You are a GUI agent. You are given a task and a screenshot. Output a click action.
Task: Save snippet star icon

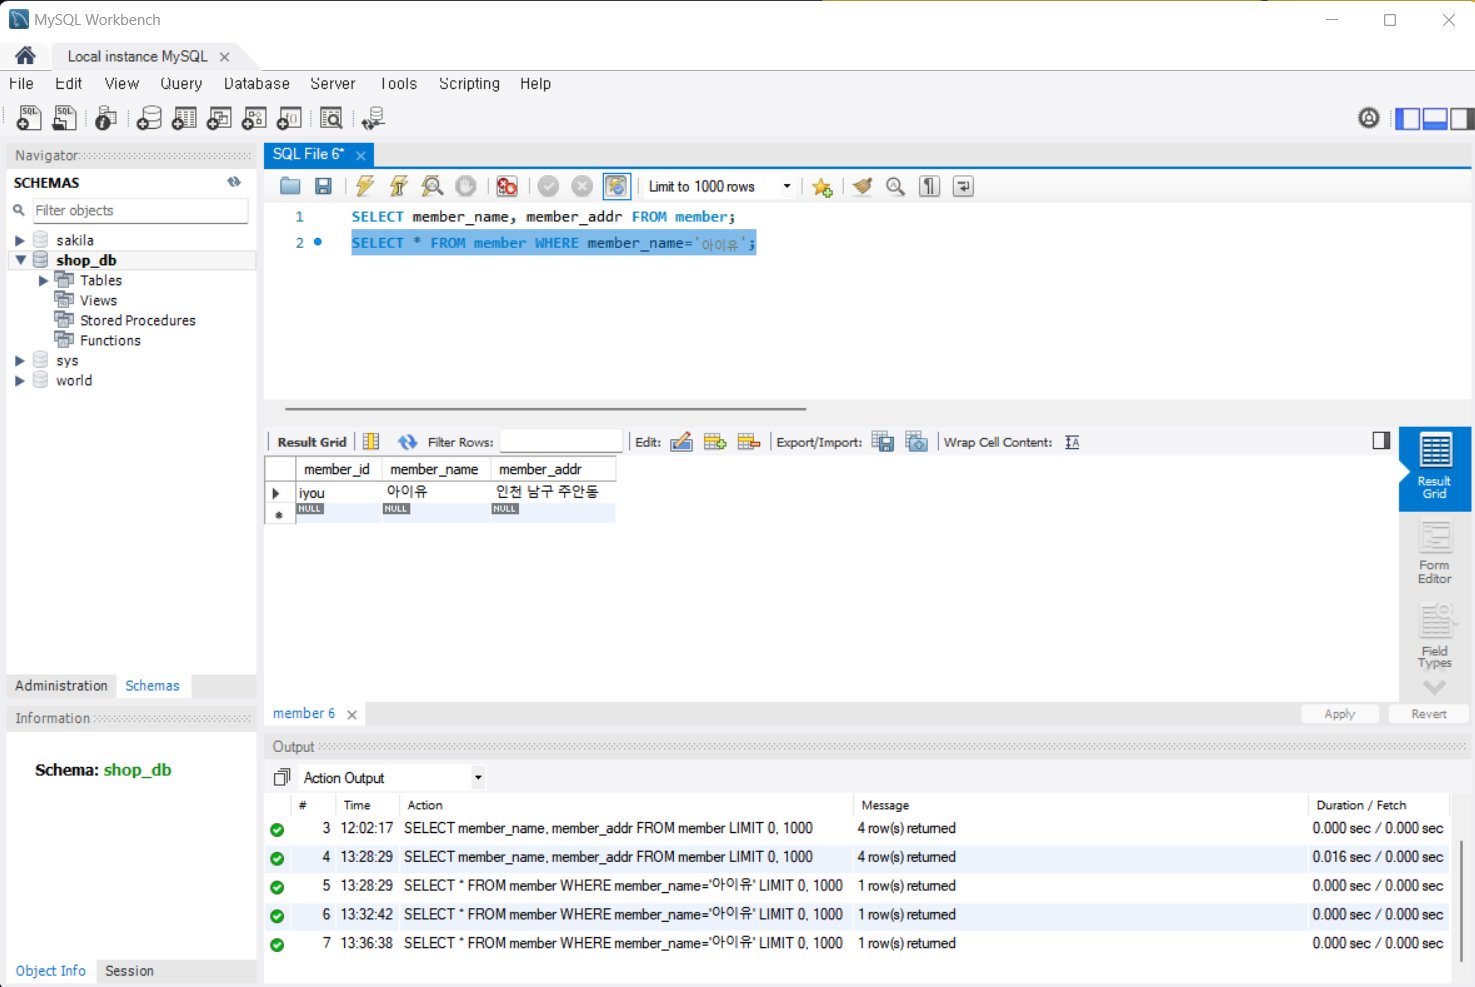coord(822,187)
